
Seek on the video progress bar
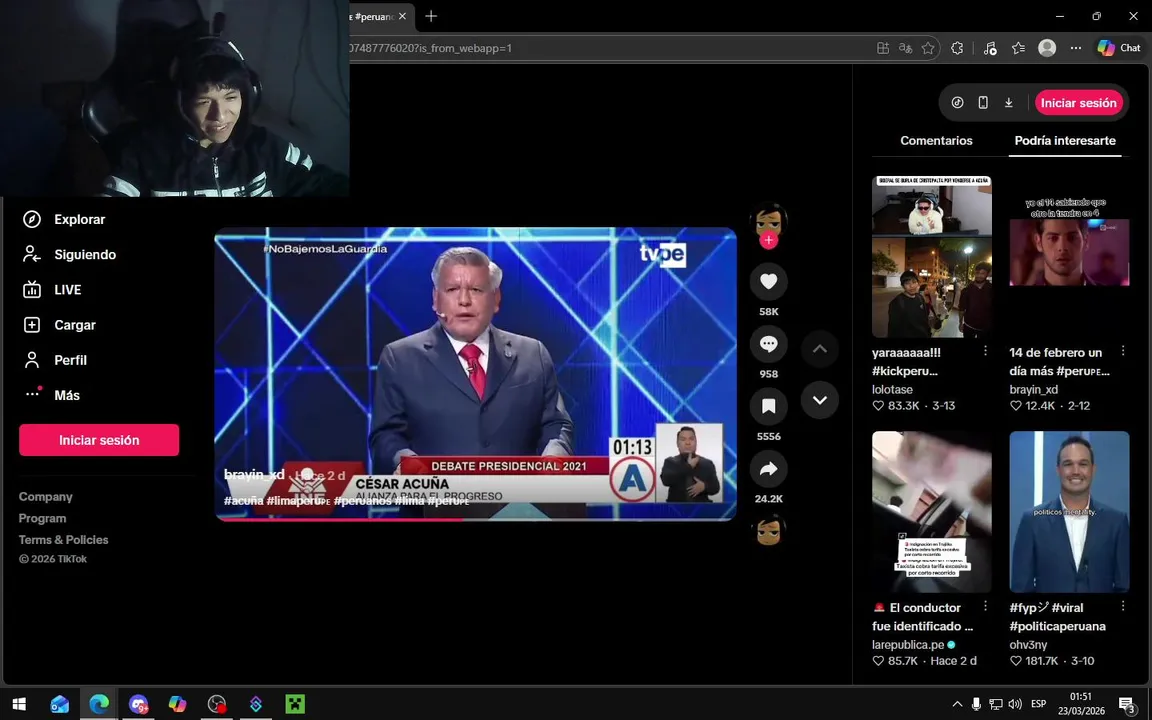(x=475, y=519)
